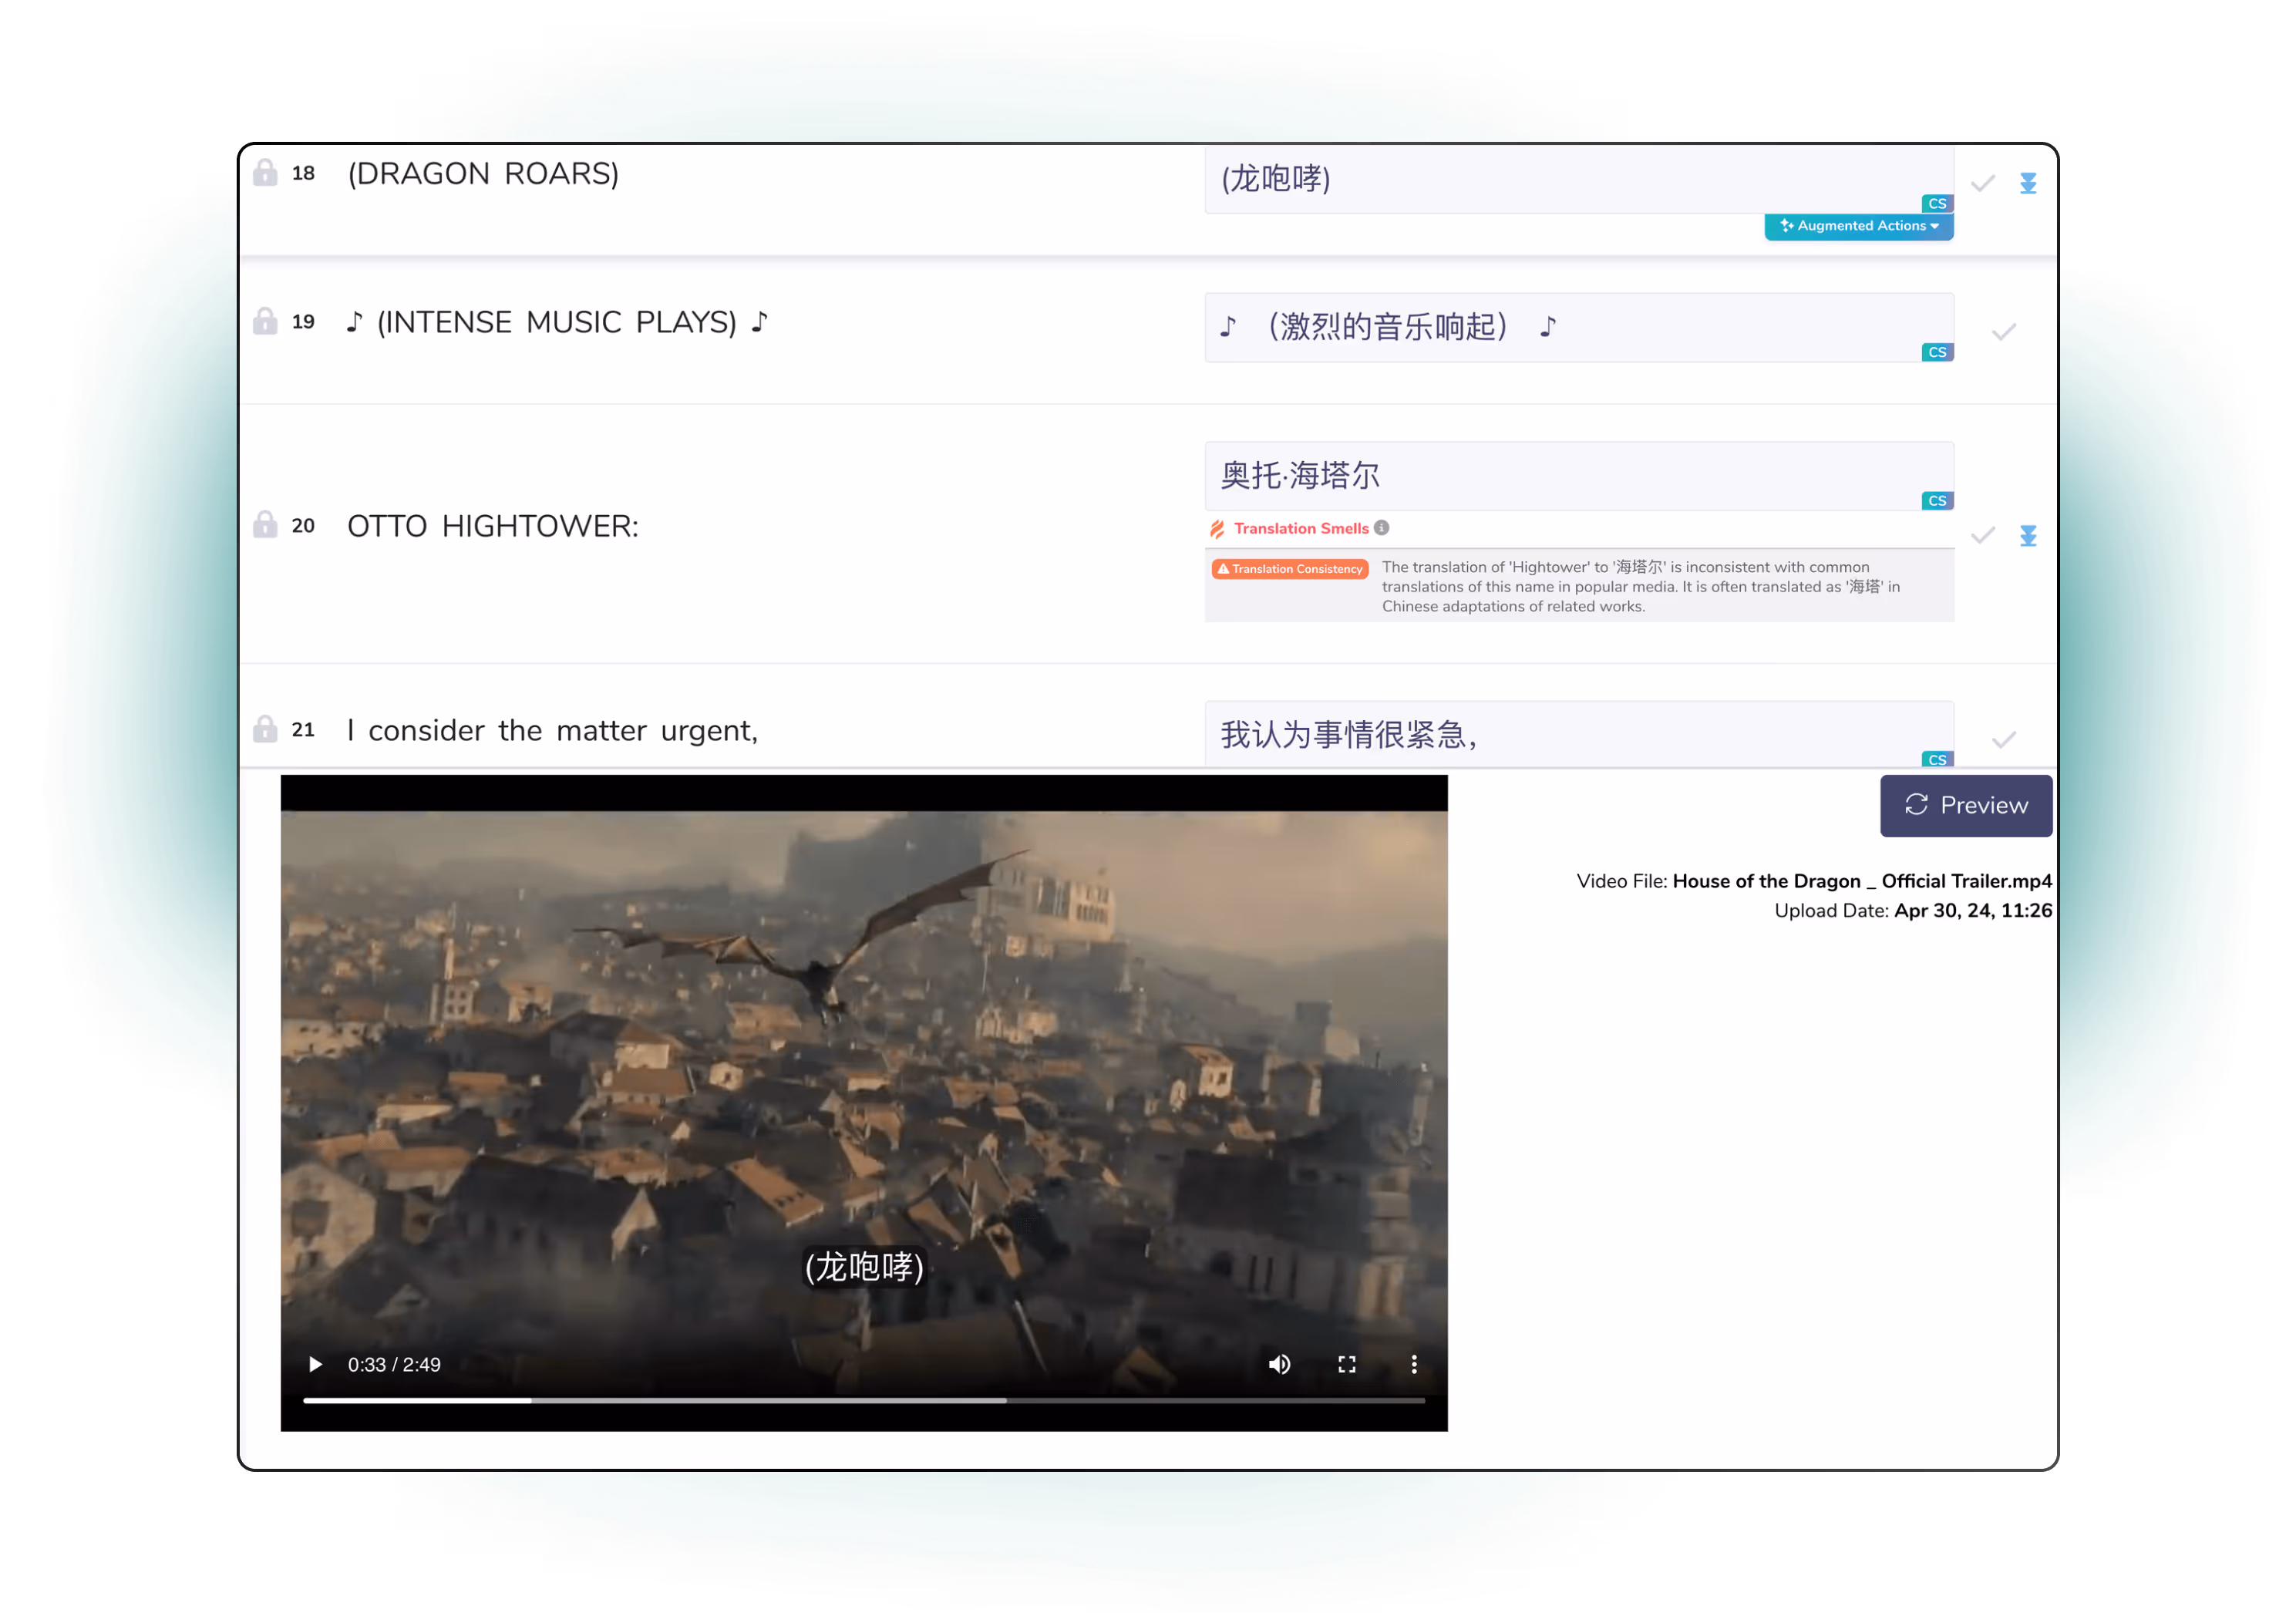This screenshot has height=1613, width=2296.
Task: Mark segment 19 translation as confirmed
Action: point(2004,332)
